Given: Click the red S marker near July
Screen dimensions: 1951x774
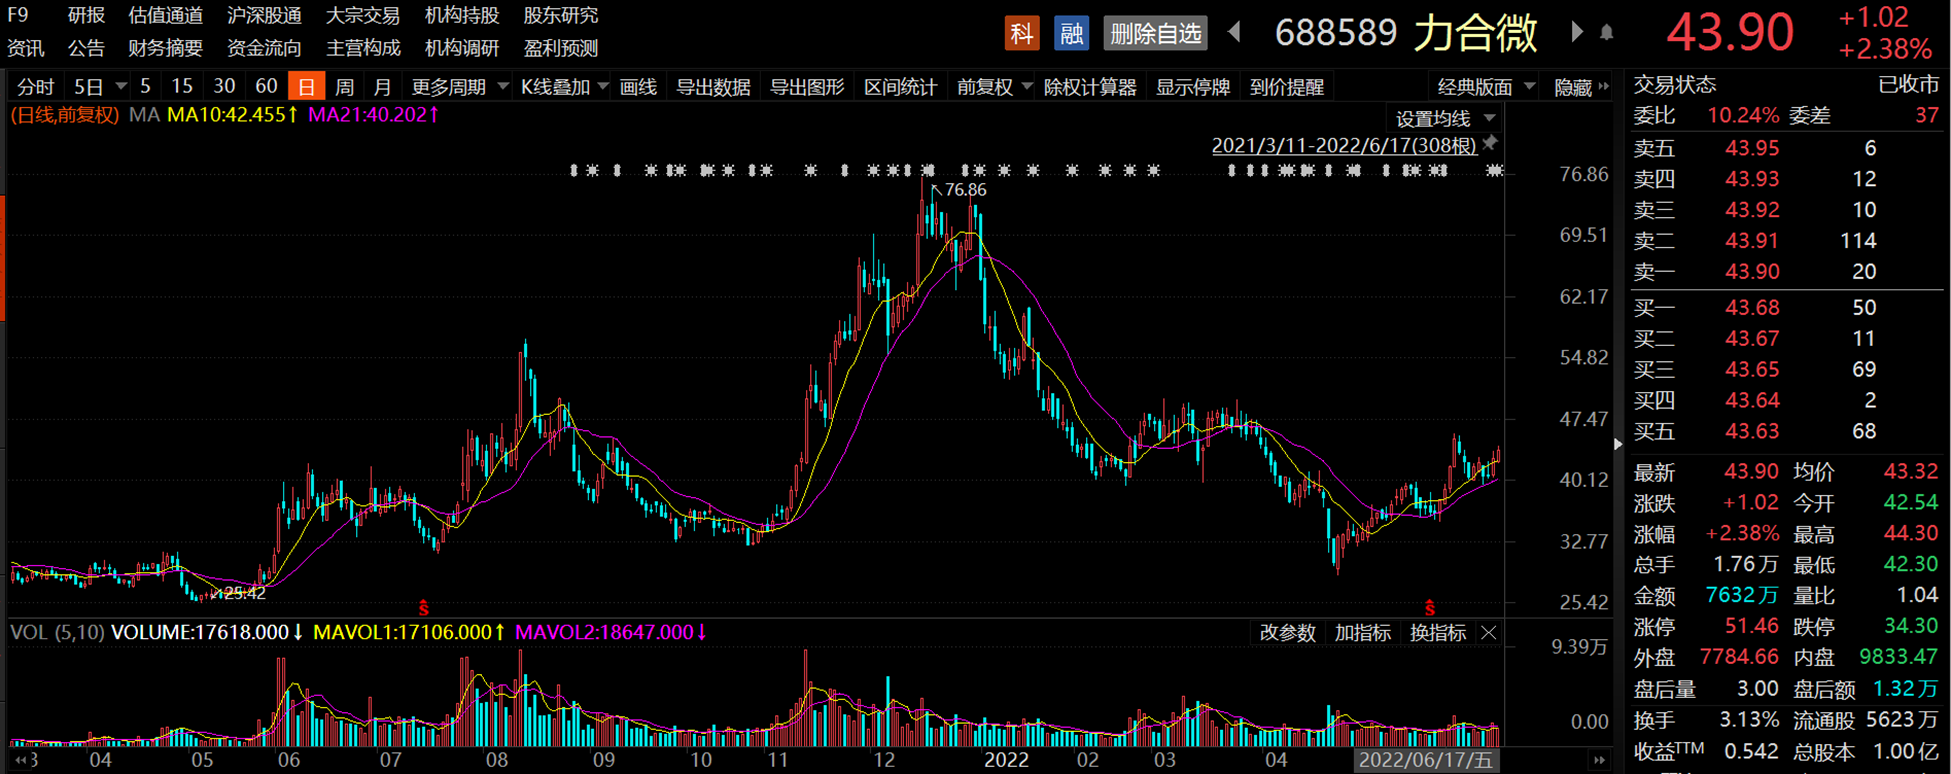Looking at the screenshot, I should click(424, 607).
